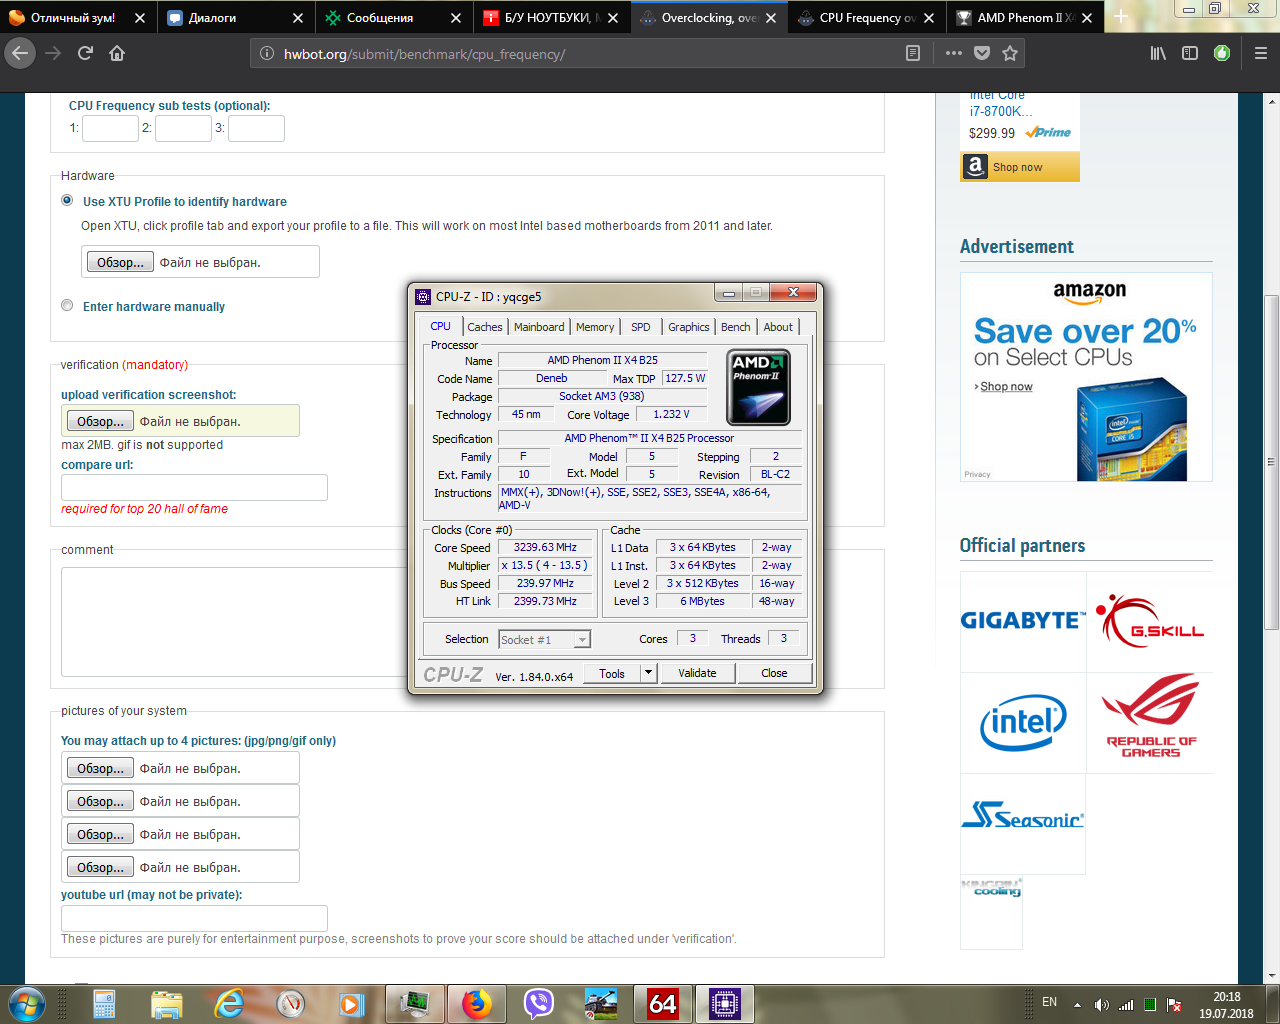Open Socket #1 selection dropdown in CPU-Z
Viewport: 1280px width, 1024px height.
pos(545,639)
